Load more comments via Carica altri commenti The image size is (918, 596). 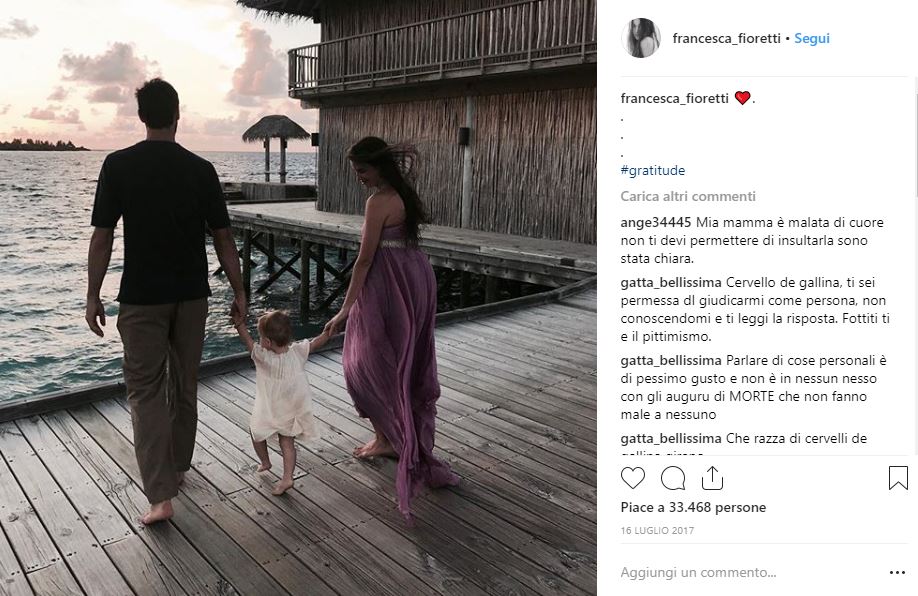[687, 196]
